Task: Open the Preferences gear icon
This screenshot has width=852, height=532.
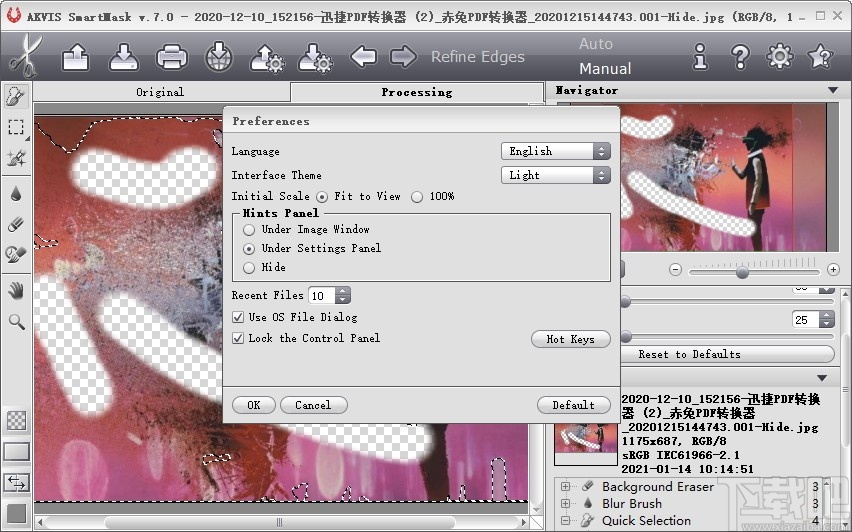Action: pyautogui.click(x=780, y=56)
